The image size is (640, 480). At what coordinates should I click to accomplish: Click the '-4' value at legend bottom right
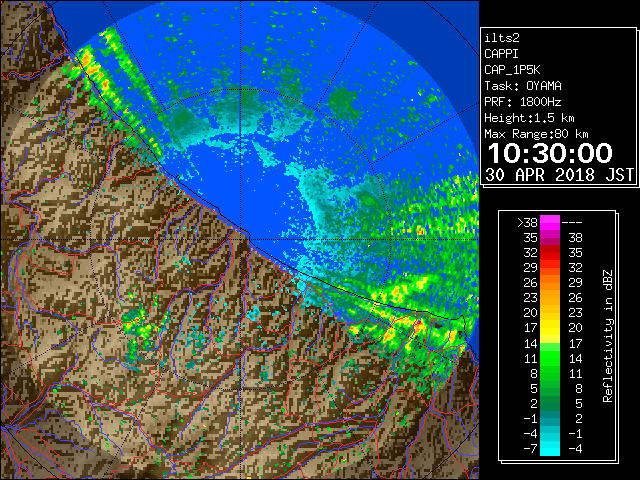575,449
